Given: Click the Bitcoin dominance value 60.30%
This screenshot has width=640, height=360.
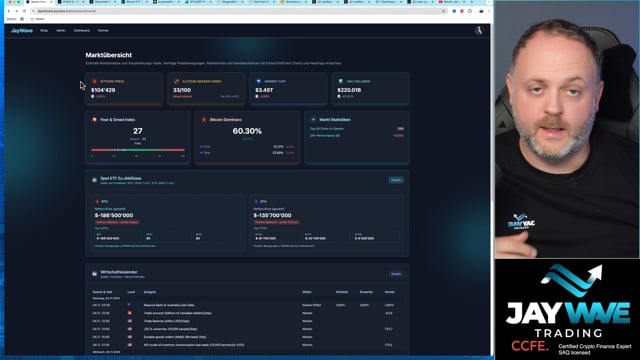Looking at the screenshot, I should (x=247, y=131).
